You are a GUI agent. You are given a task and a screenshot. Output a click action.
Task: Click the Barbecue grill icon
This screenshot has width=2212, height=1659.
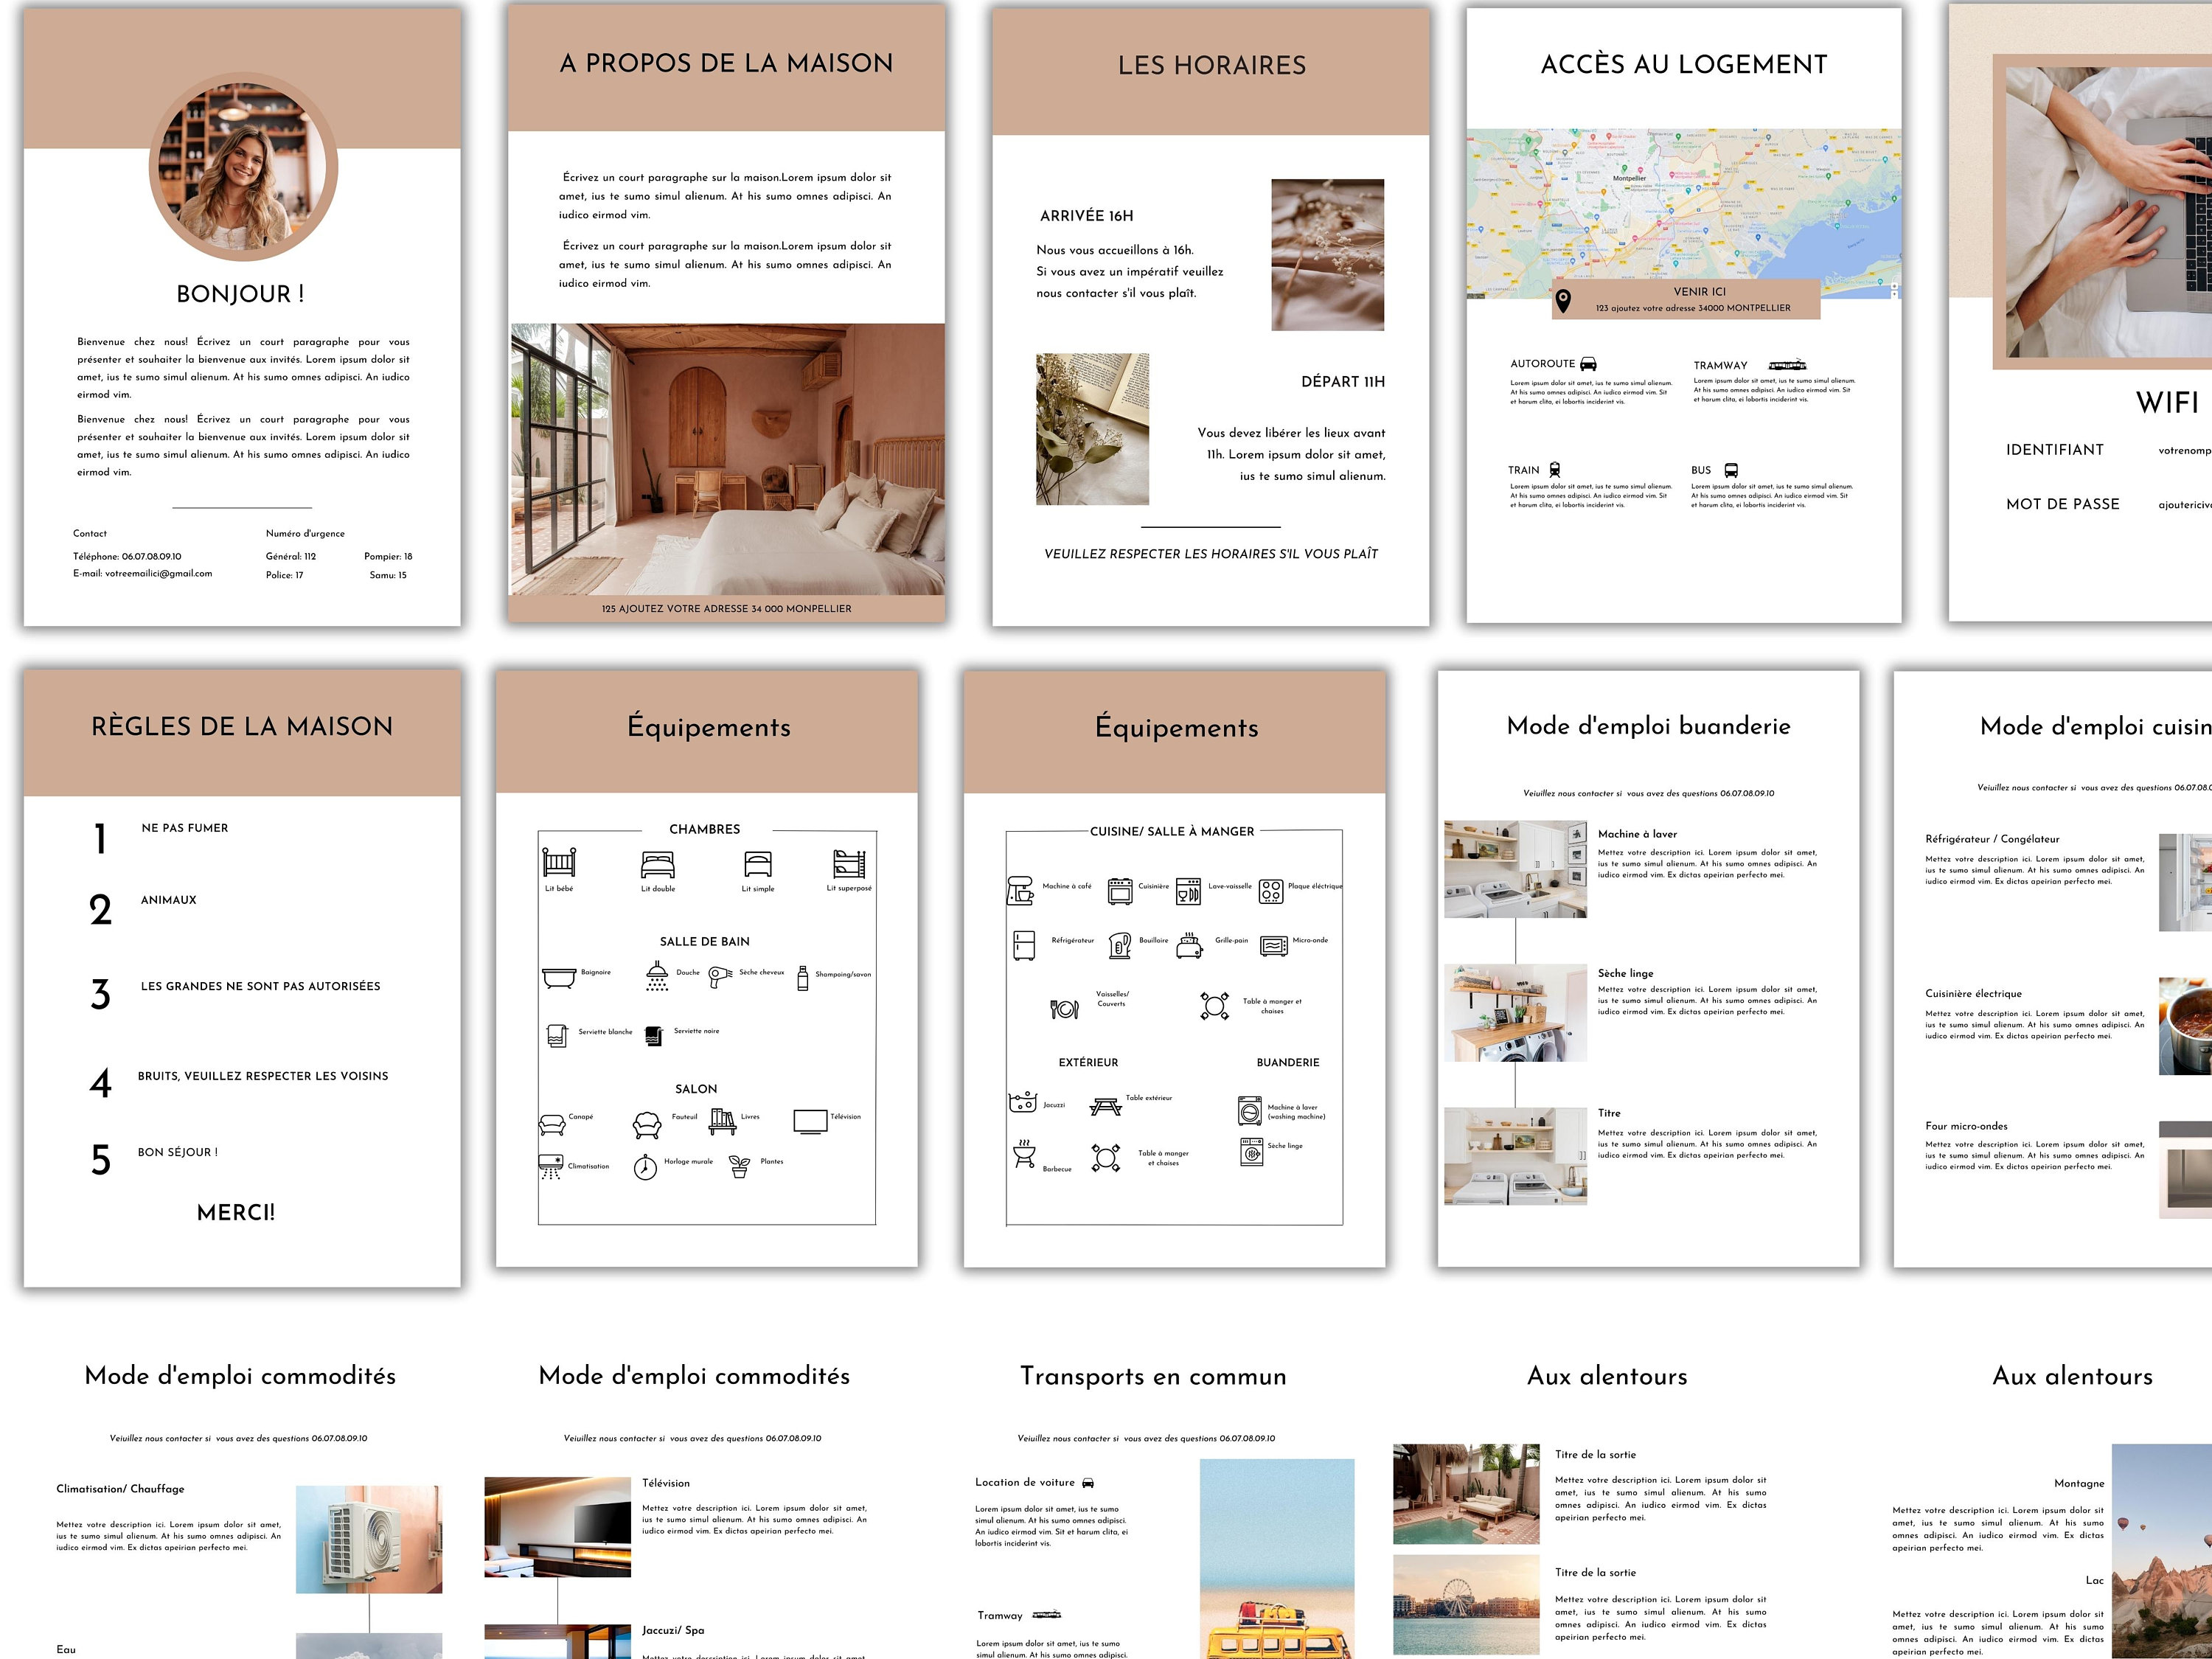1024,1153
